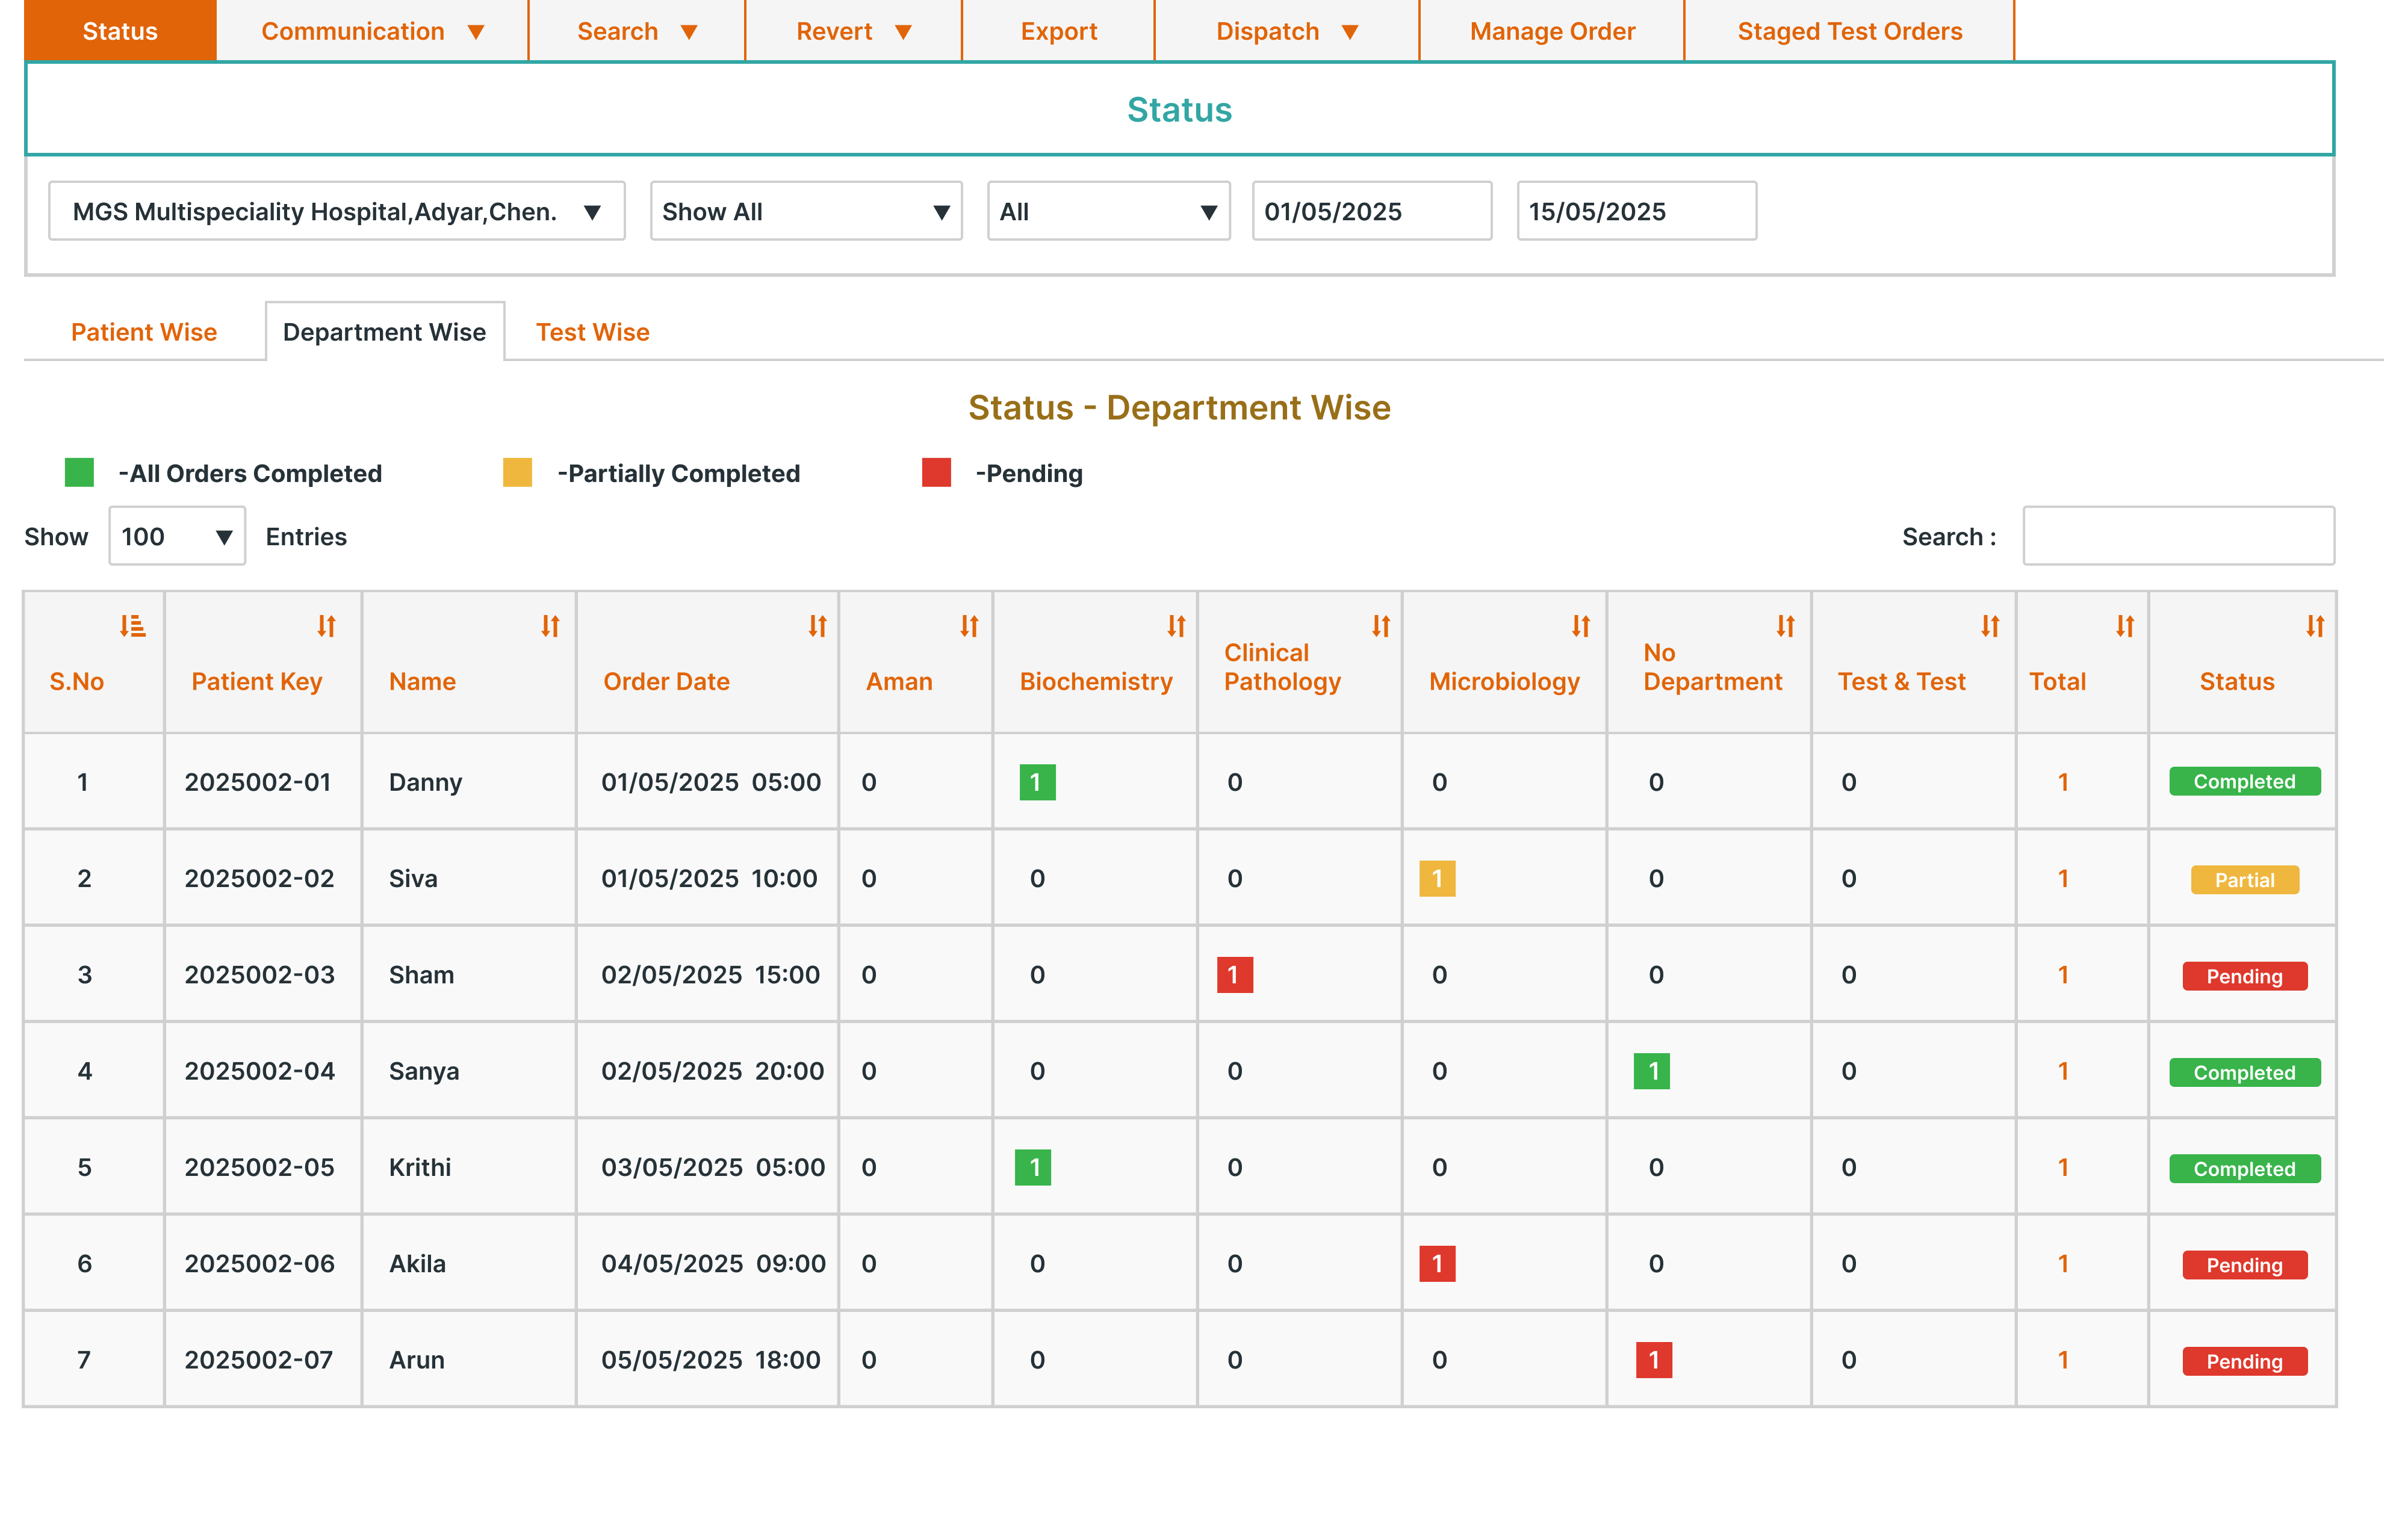2408x1531 pixels.
Task: Expand the Show All filter dropdown
Action: 805,211
